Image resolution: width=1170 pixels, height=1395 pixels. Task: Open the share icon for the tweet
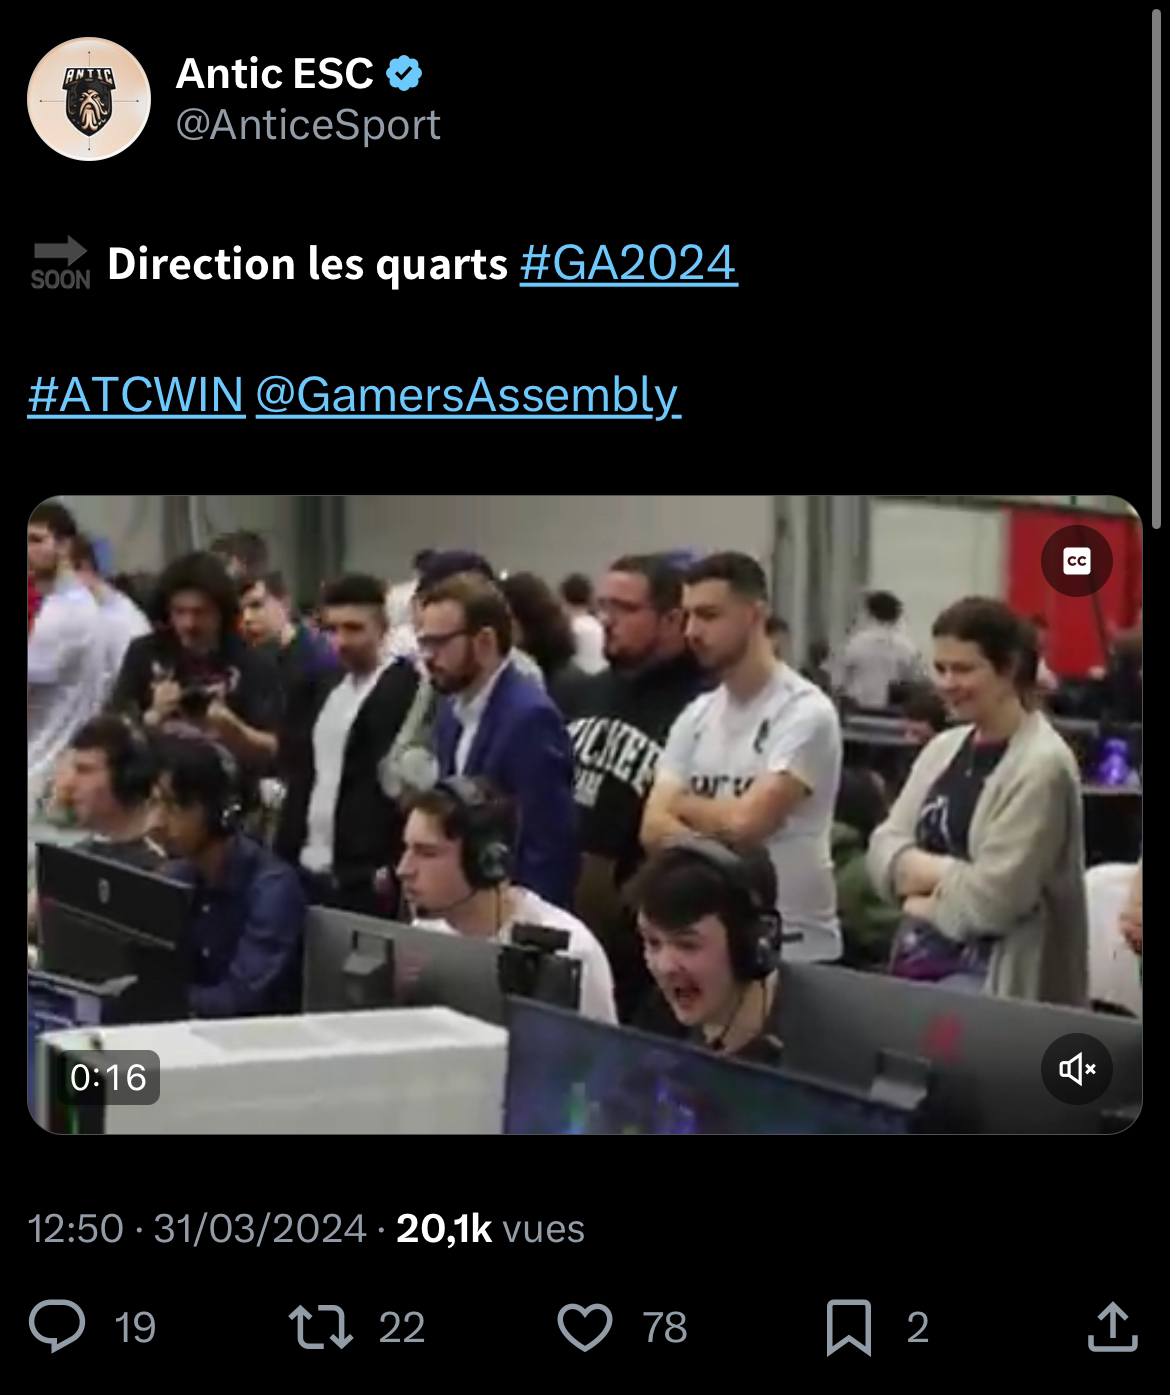pos(1112,1327)
